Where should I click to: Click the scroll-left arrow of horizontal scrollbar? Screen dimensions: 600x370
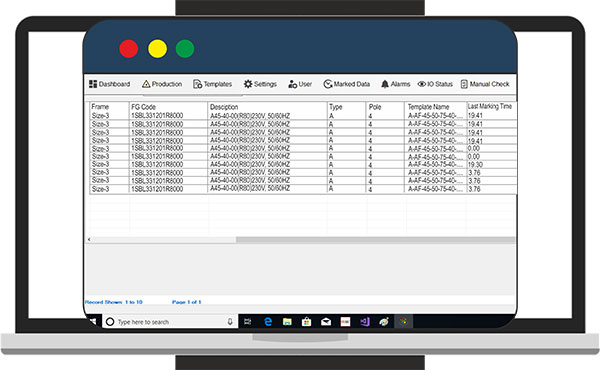[89, 240]
